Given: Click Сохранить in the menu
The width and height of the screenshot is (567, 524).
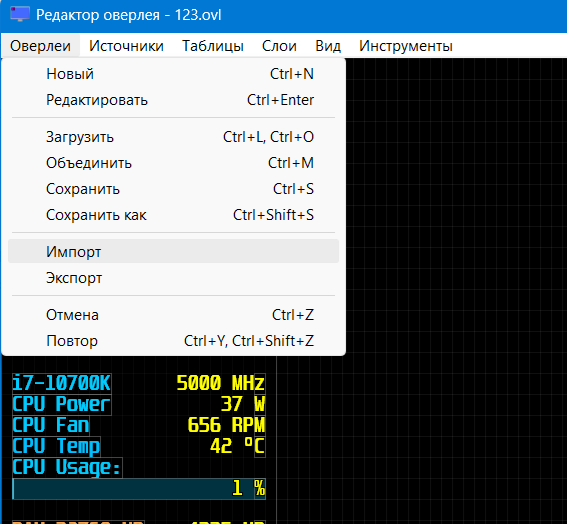Looking at the screenshot, I should point(174,189).
